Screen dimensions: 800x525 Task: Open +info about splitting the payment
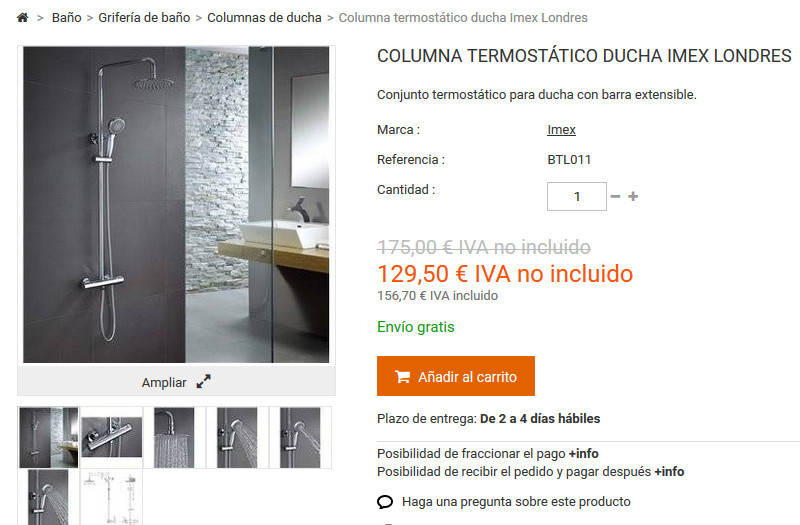coord(584,454)
